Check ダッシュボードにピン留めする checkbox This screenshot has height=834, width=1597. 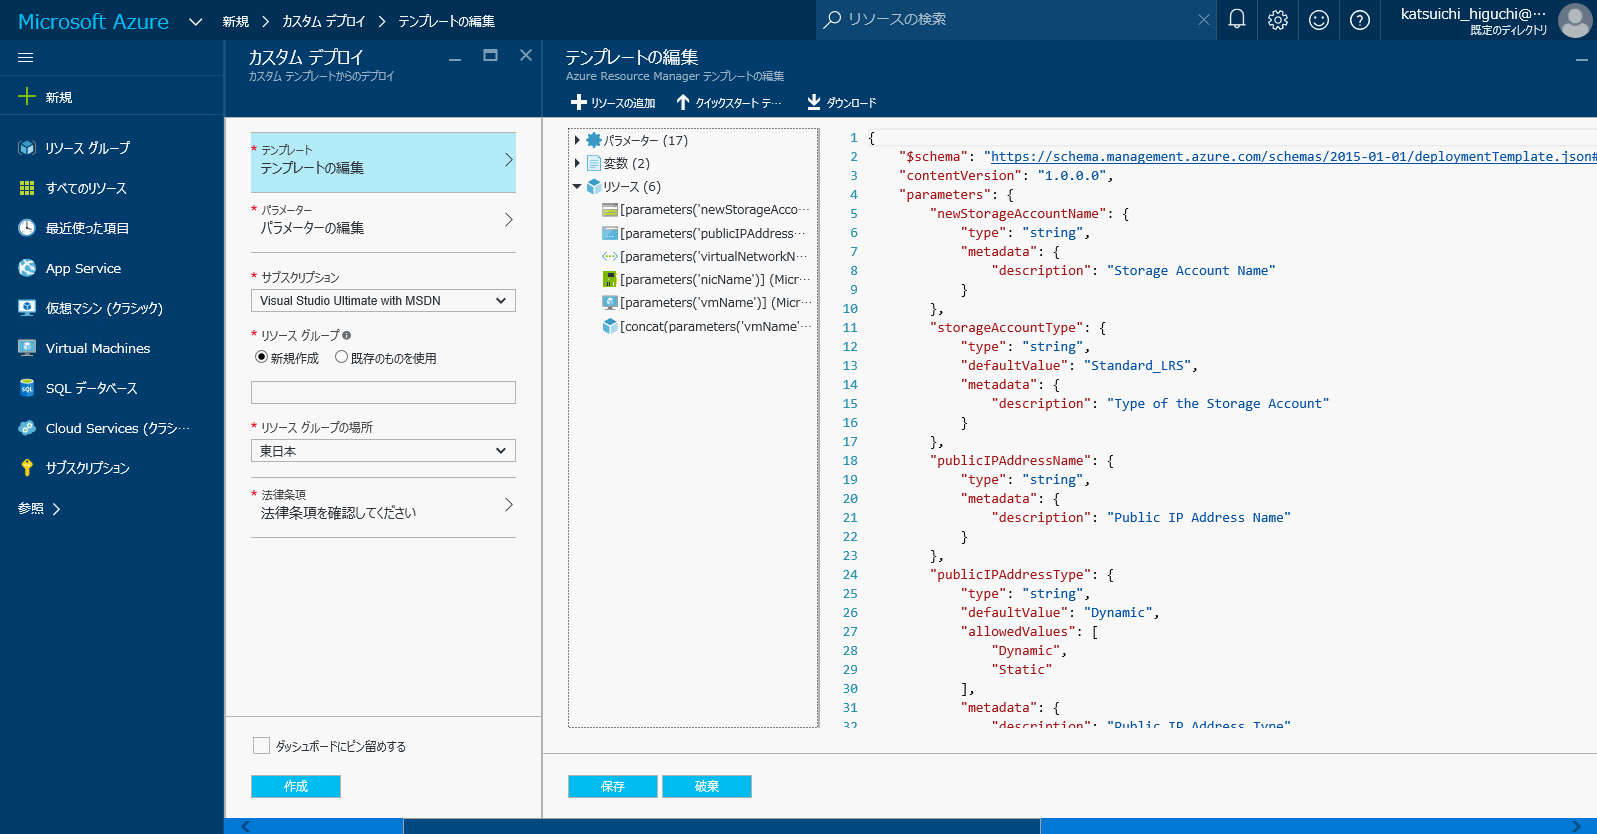[262, 746]
